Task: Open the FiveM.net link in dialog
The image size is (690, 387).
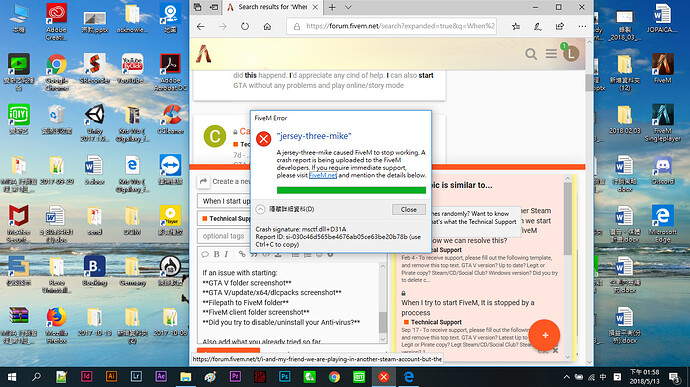Action: (323, 175)
